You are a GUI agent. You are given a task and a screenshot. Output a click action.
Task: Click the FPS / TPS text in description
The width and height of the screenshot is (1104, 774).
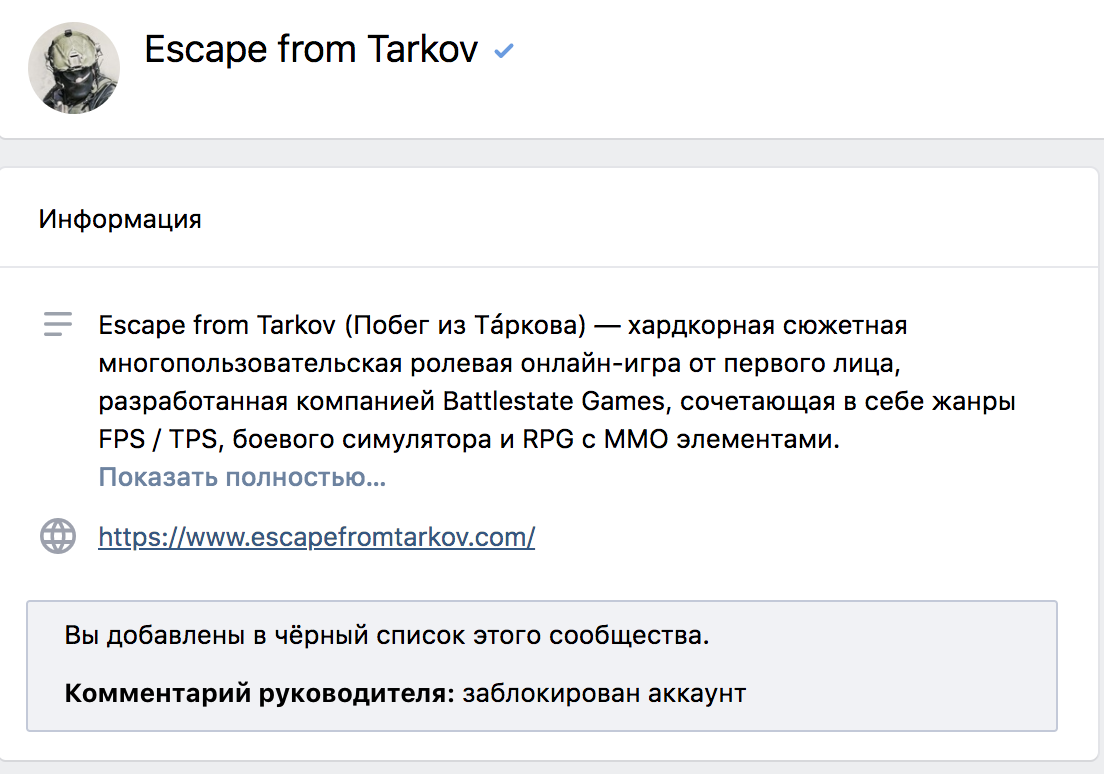tap(158, 439)
